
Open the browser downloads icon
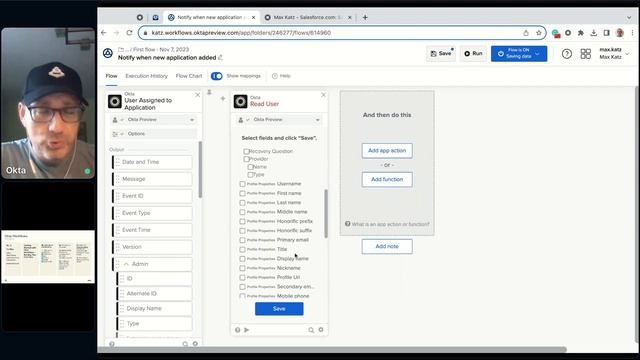tap(594, 33)
